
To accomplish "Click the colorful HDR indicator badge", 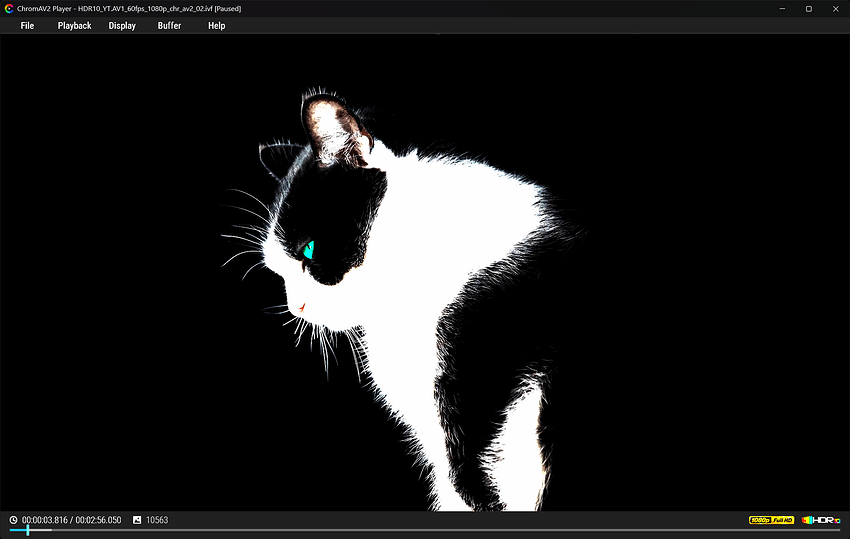I will coord(821,520).
